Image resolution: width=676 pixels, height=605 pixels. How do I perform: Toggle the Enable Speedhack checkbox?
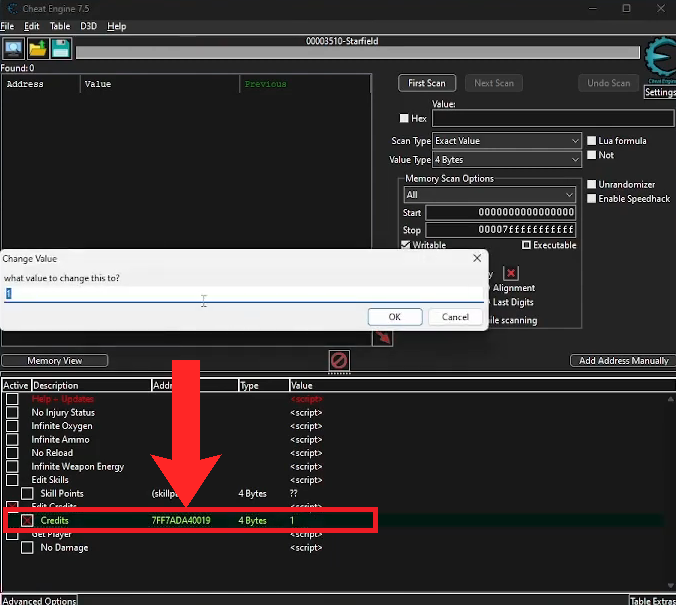(591, 199)
